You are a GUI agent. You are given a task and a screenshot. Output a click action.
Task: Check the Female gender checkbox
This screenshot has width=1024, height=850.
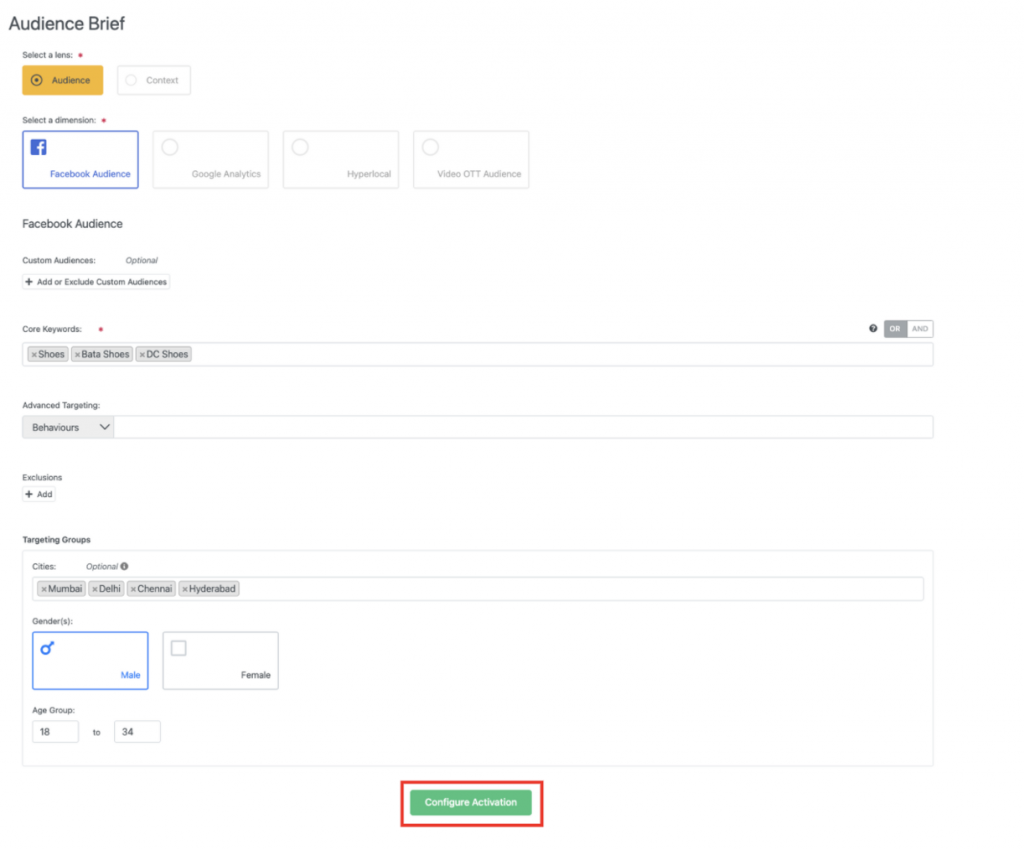coord(178,648)
